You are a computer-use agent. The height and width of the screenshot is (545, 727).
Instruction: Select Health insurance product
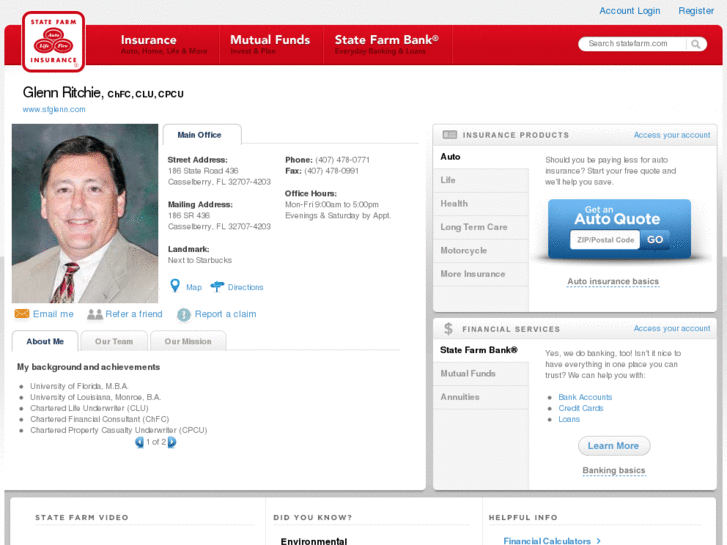[481, 204]
